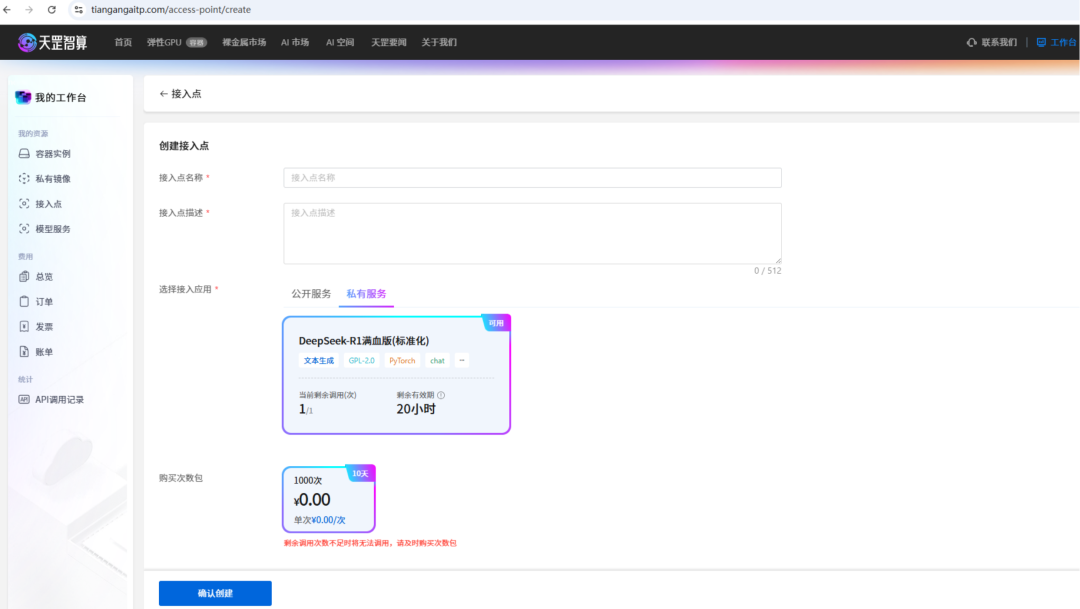Open the AI 市场 menu item
The height and width of the screenshot is (609, 1080).
pyautogui.click(x=295, y=42)
